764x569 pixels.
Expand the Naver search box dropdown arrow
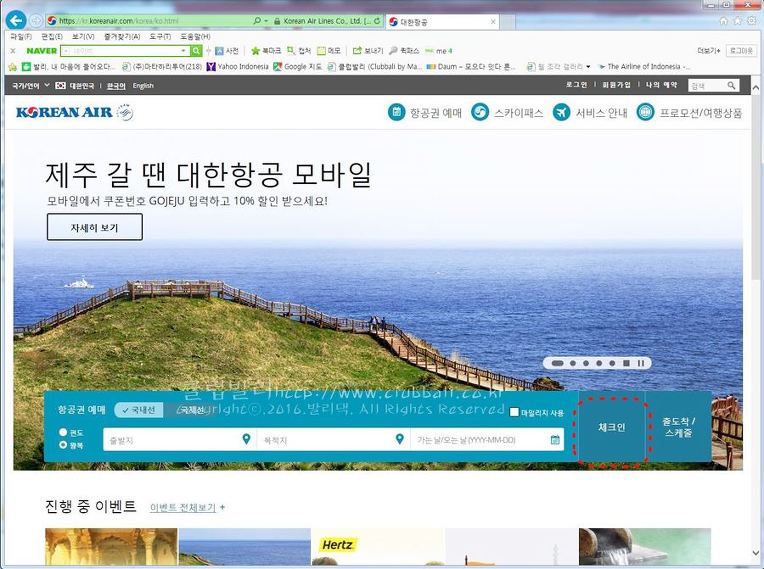183,51
